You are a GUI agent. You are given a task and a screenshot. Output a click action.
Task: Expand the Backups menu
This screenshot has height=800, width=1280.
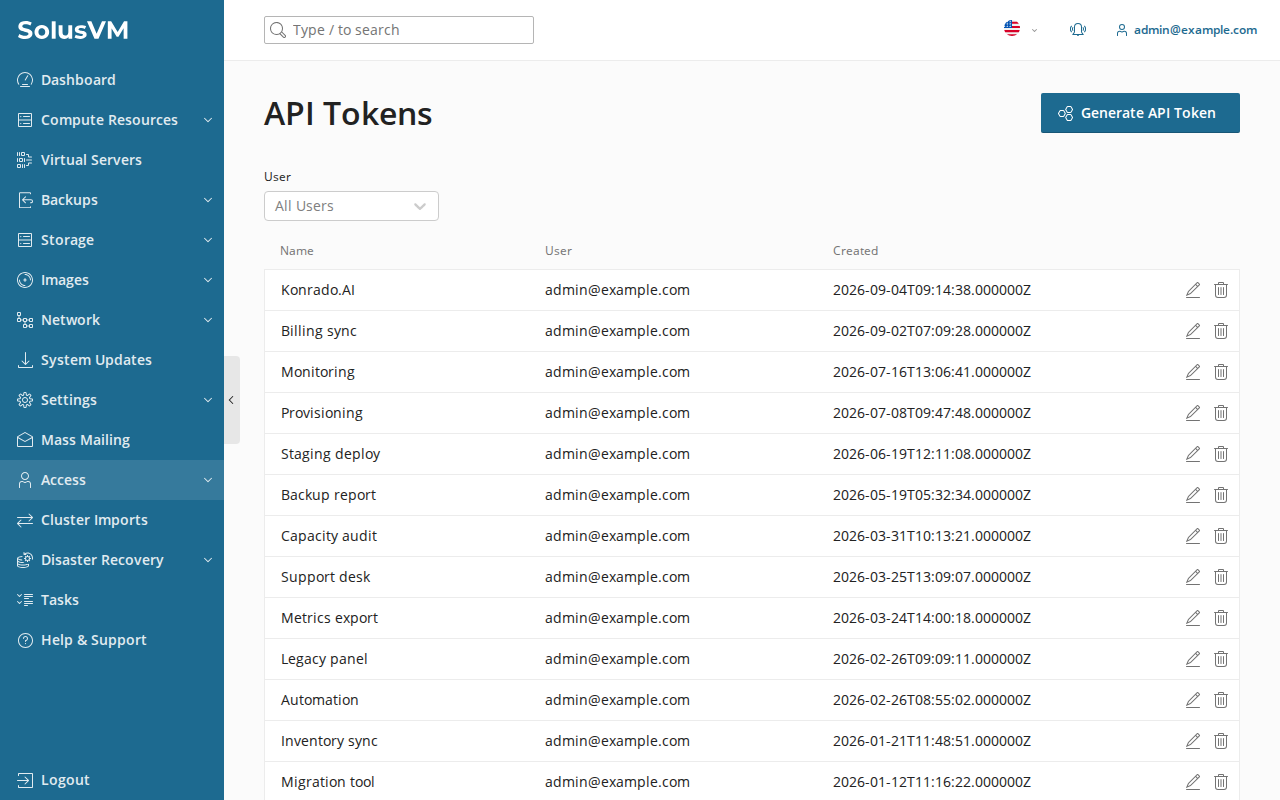tap(112, 200)
